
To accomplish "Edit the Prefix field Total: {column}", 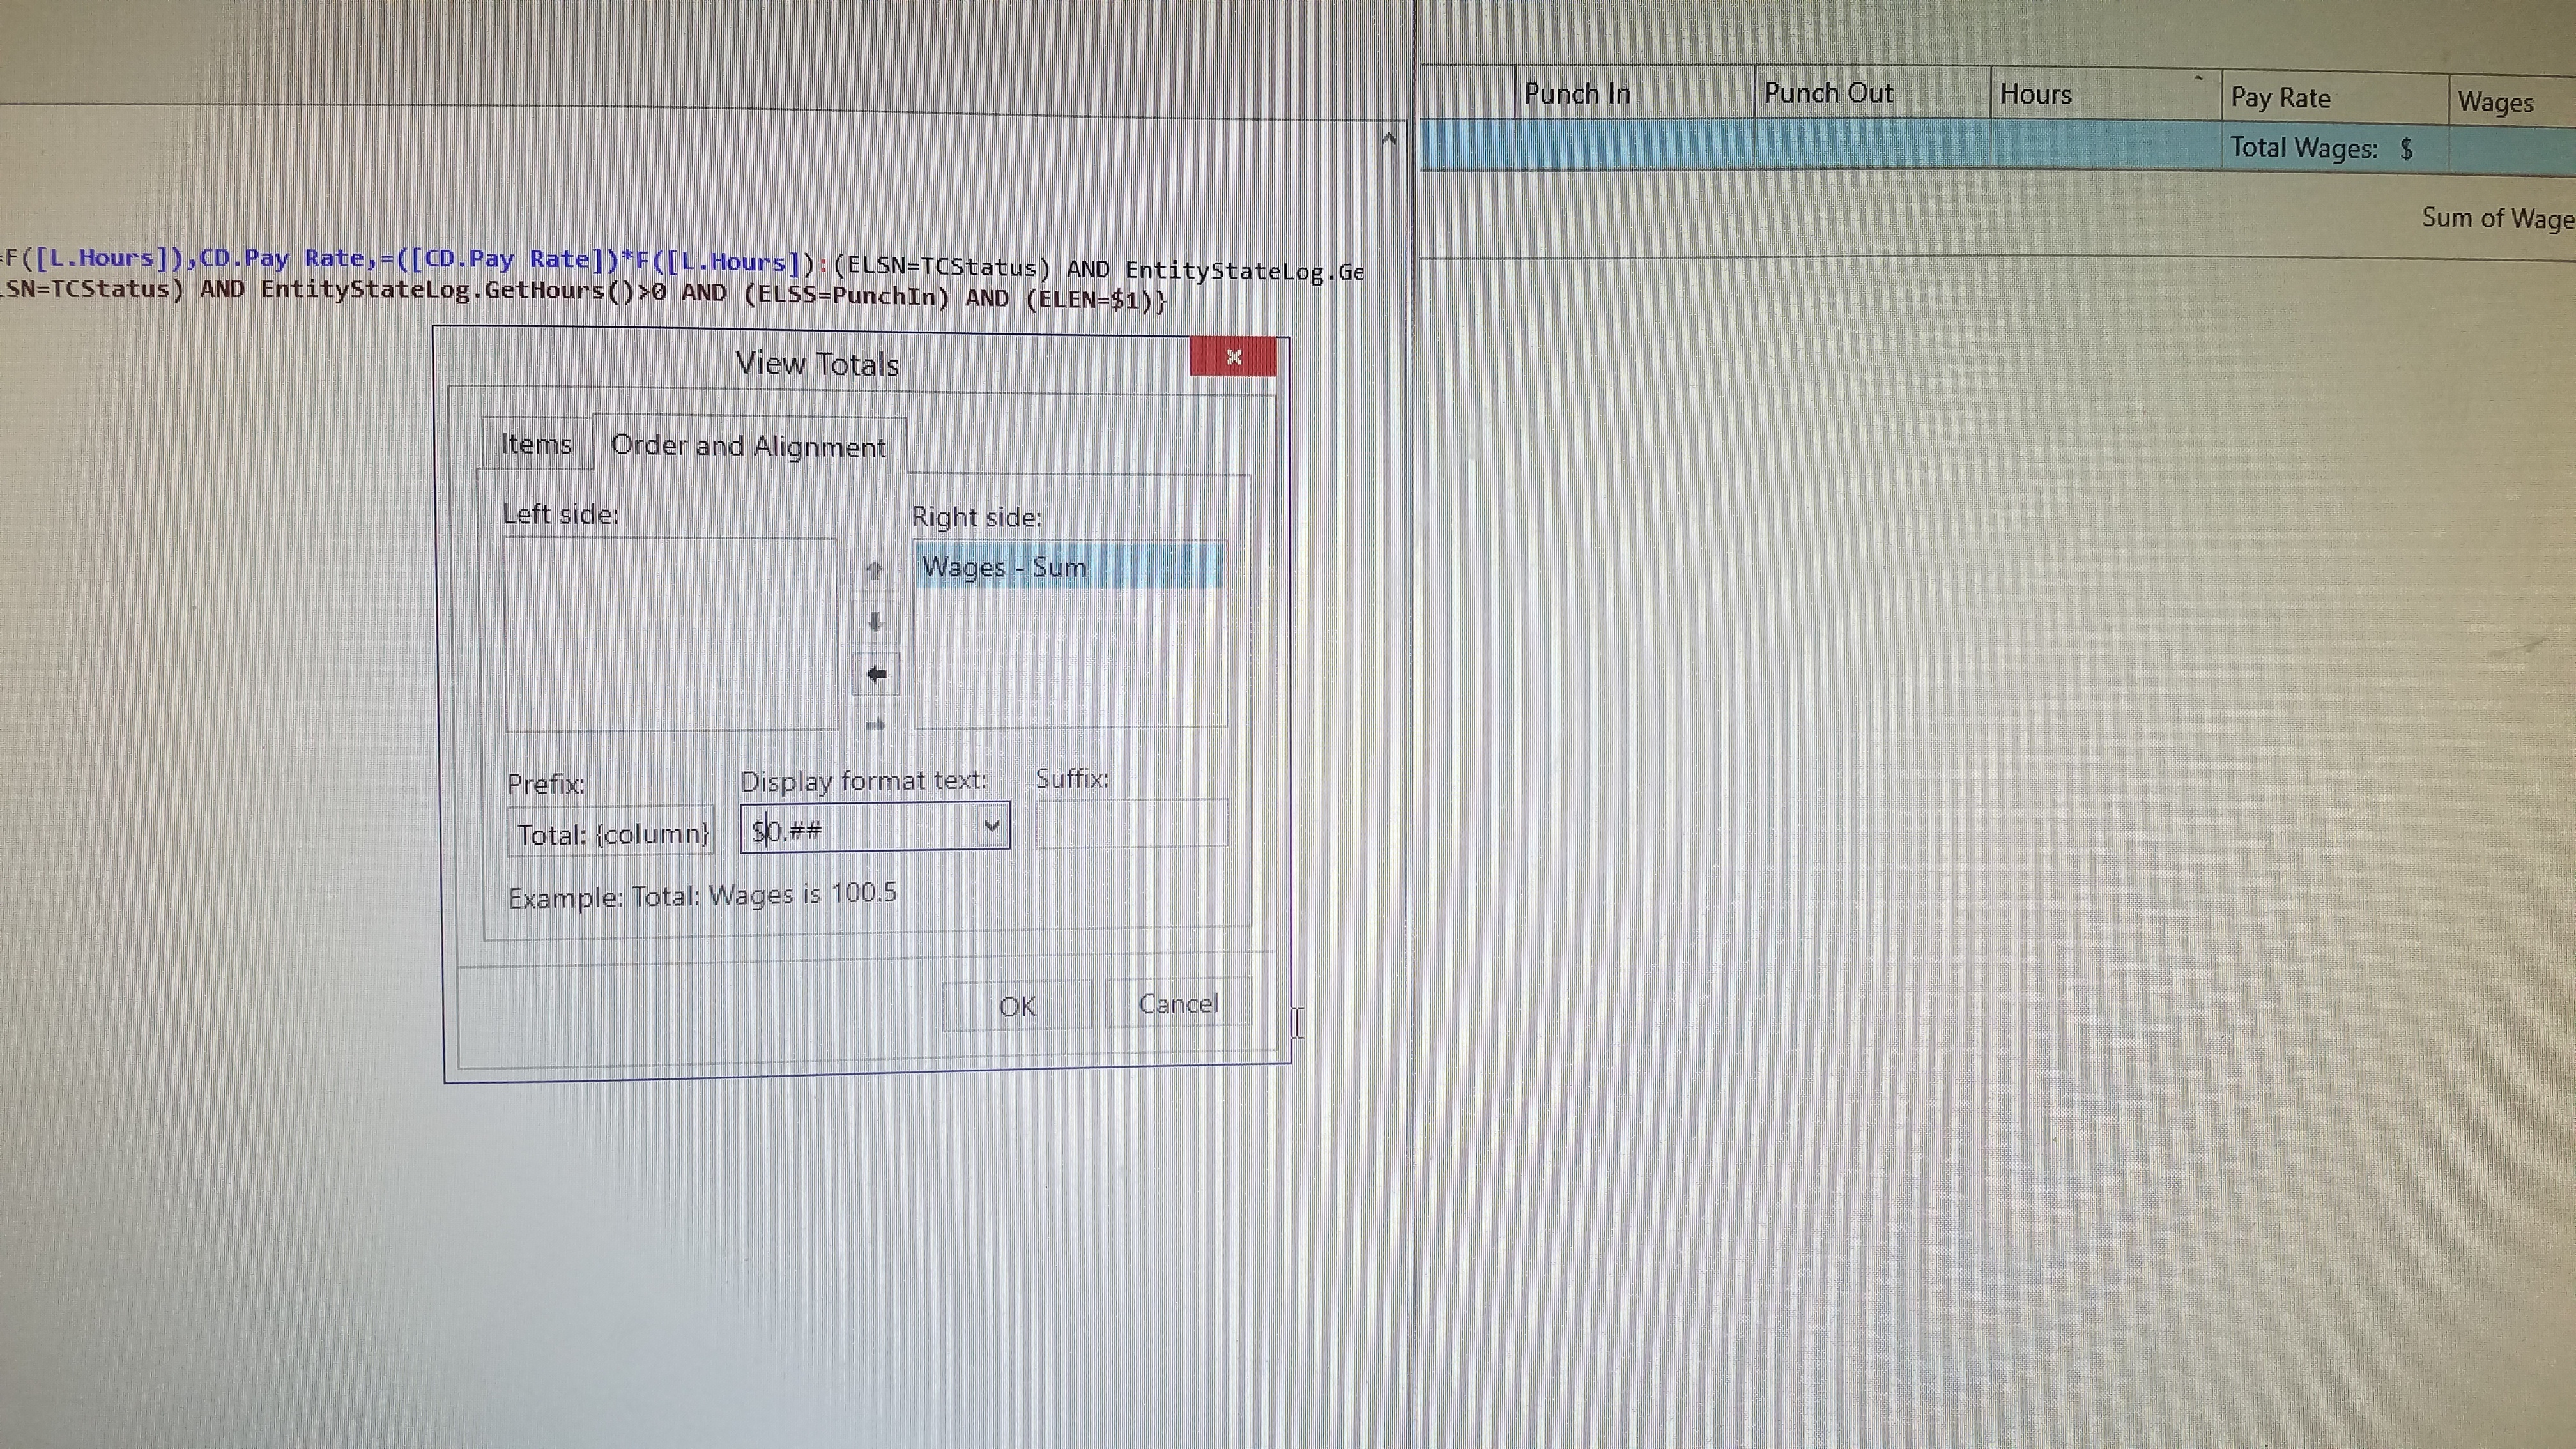I will tap(611, 832).
